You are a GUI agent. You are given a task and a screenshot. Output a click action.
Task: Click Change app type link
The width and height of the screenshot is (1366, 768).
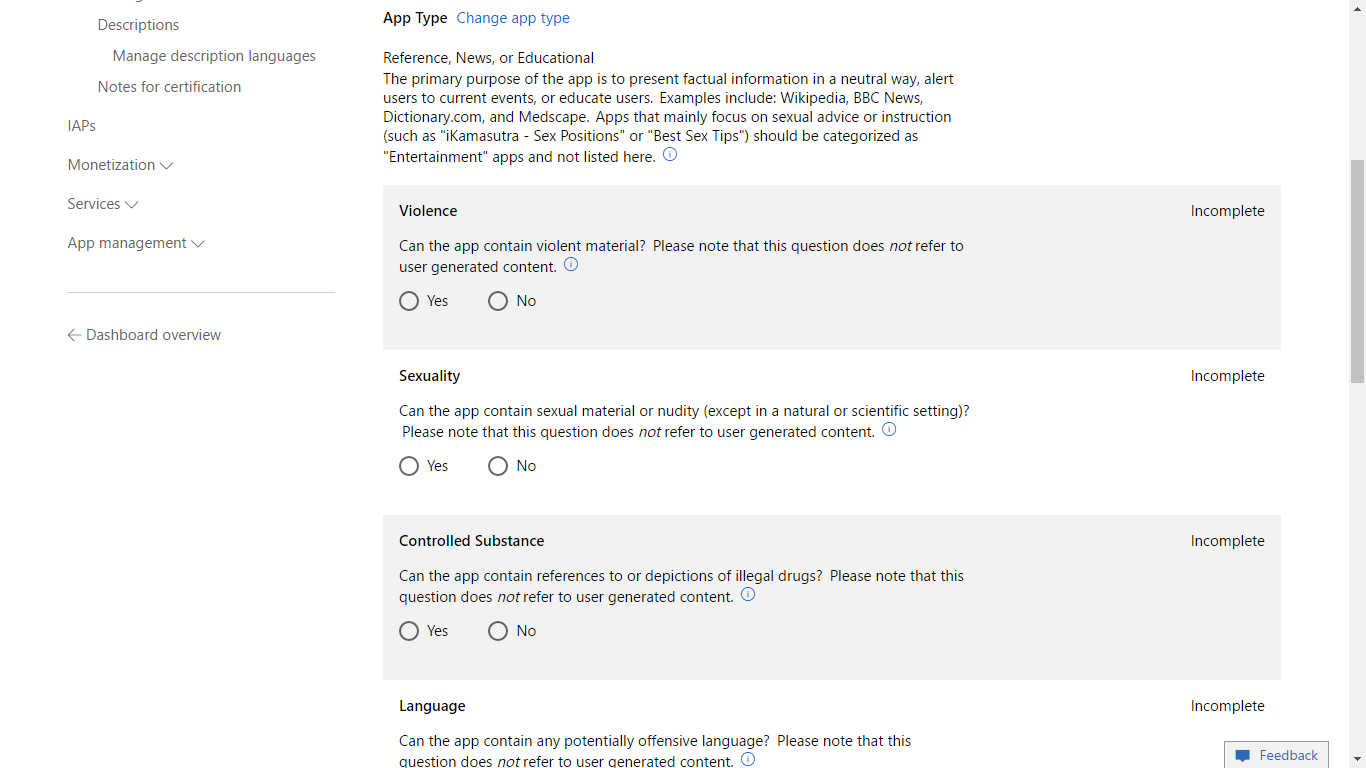pos(513,18)
